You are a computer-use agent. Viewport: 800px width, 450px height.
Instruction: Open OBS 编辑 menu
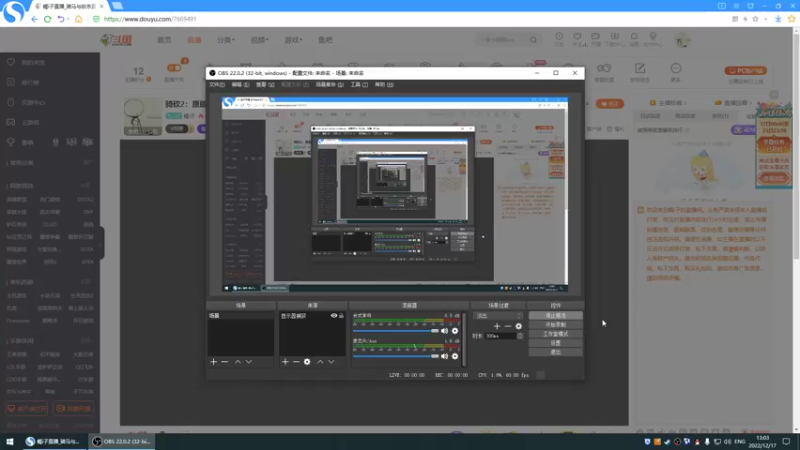coord(240,85)
